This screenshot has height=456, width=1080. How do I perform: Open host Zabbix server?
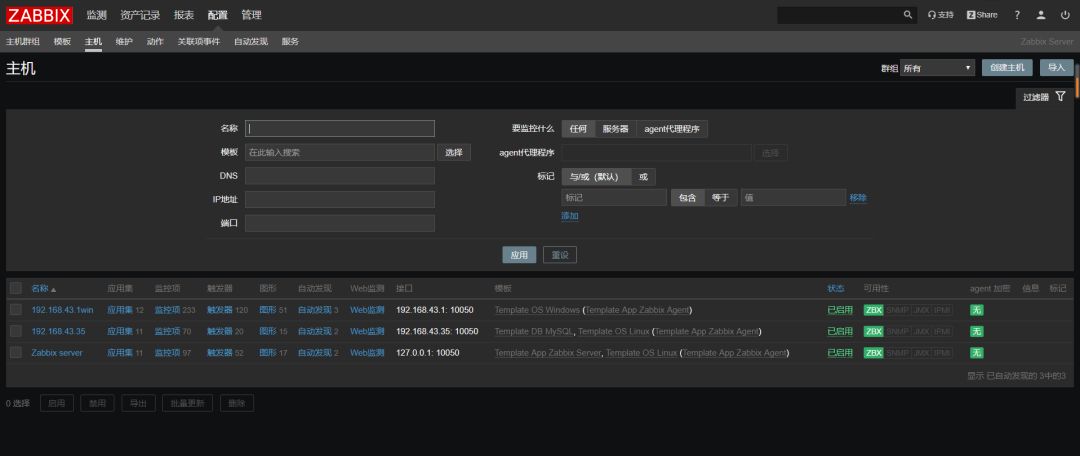56,353
